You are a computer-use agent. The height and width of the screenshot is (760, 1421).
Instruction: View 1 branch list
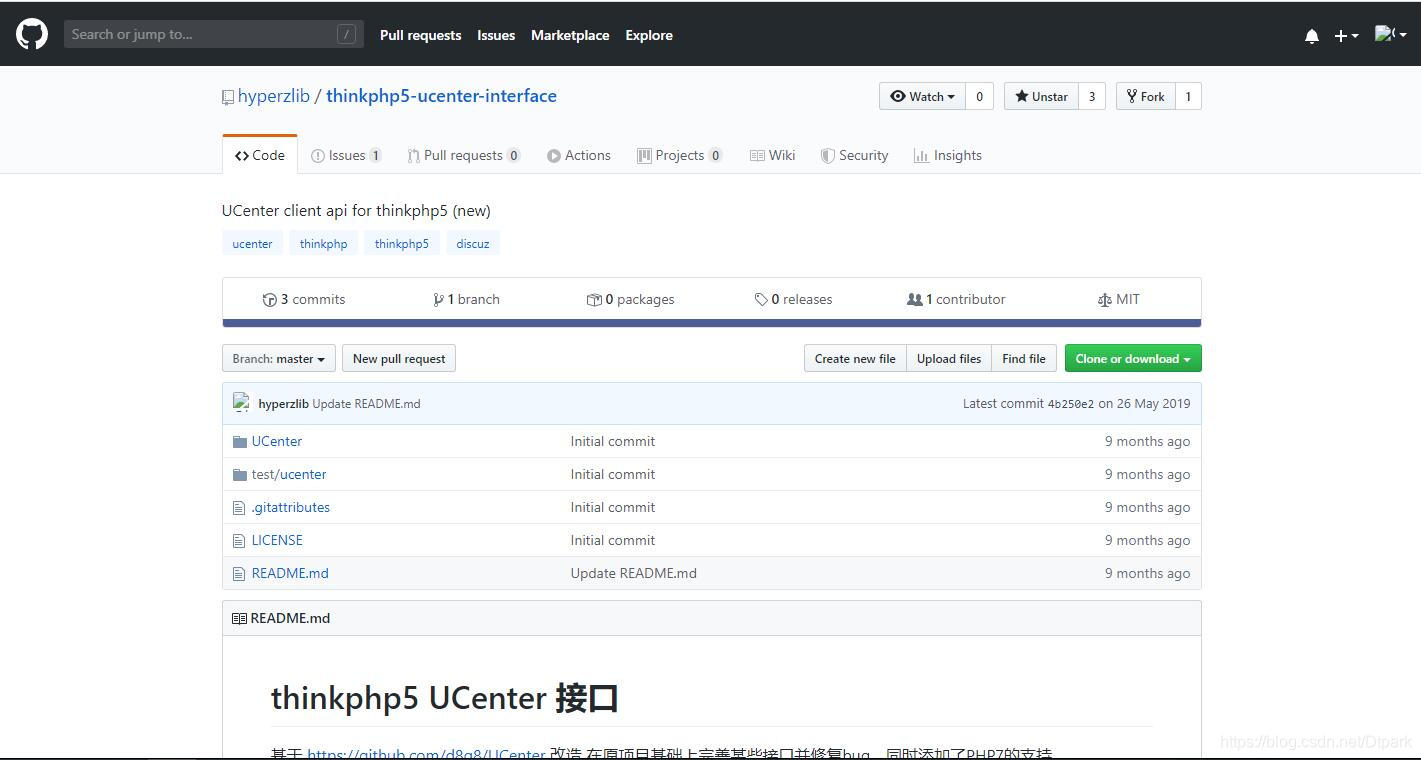(466, 299)
